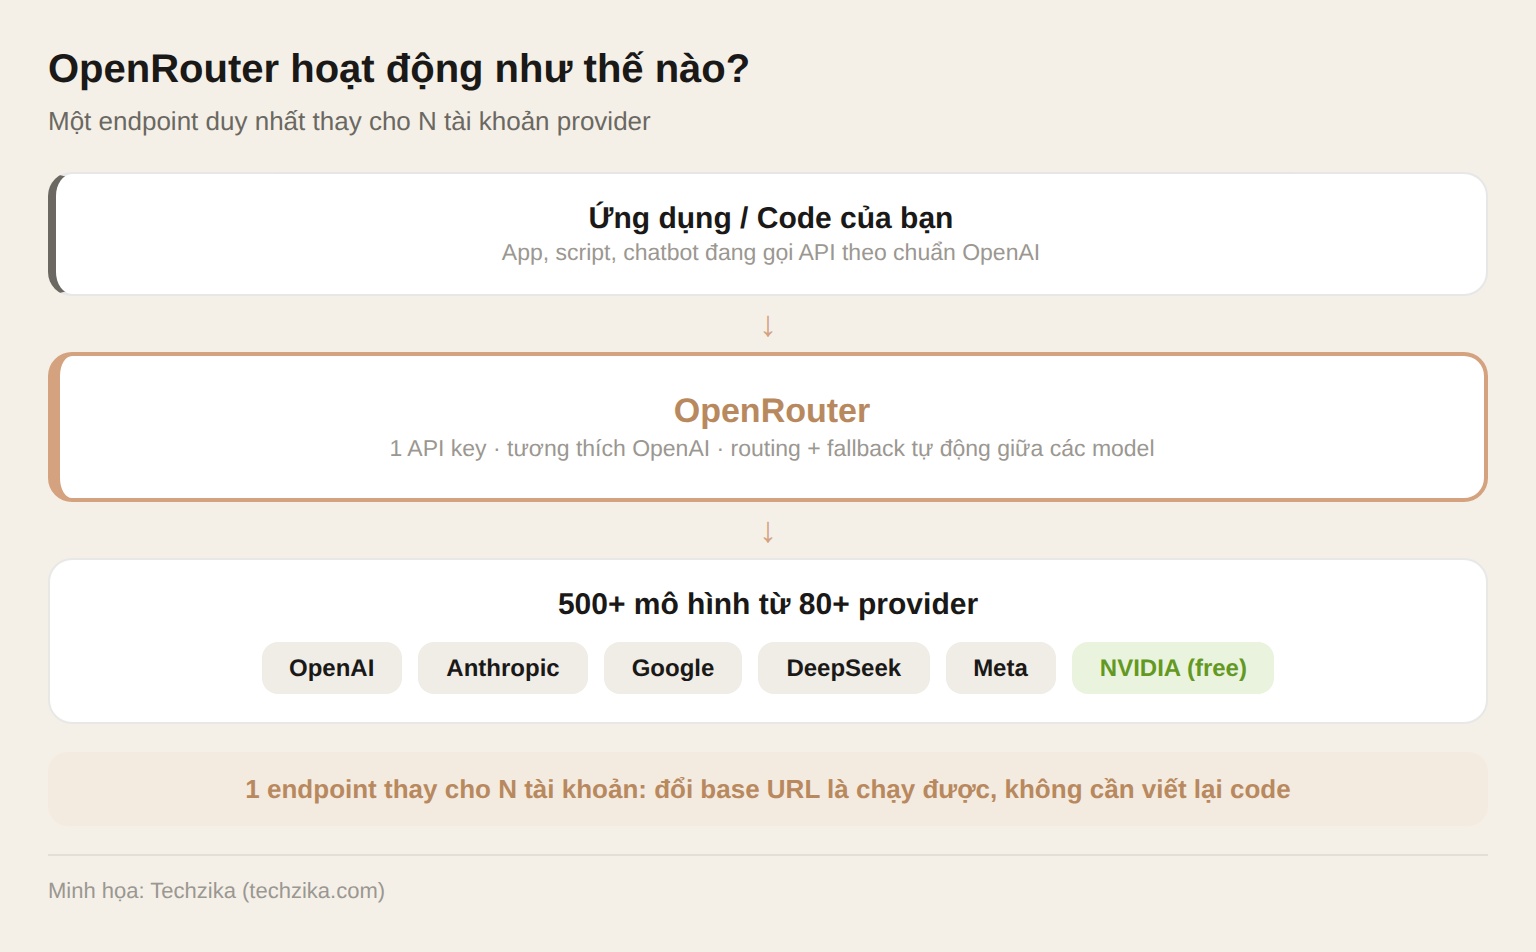Click text '1 API key · tương thích OpenAI' line
Screen dimensions: 1536x952
coord(771,448)
